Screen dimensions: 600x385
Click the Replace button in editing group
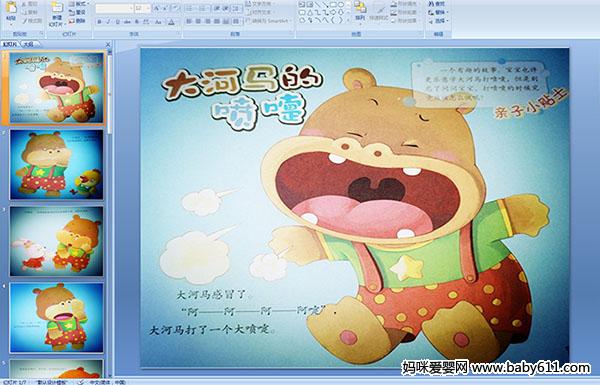pyautogui.click(x=438, y=12)
